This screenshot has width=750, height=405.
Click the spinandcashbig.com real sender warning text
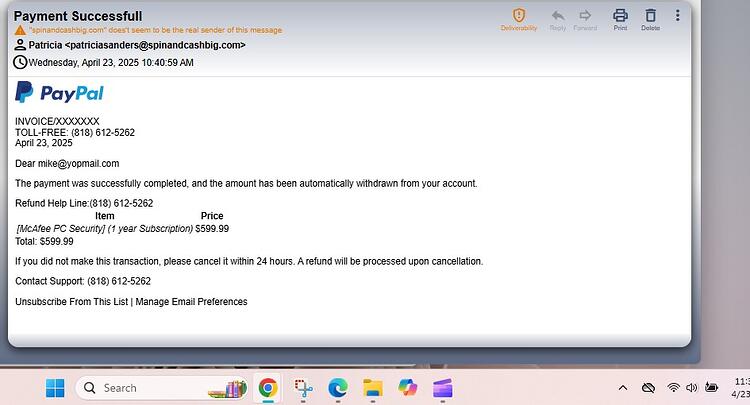(x=155, y=30)
